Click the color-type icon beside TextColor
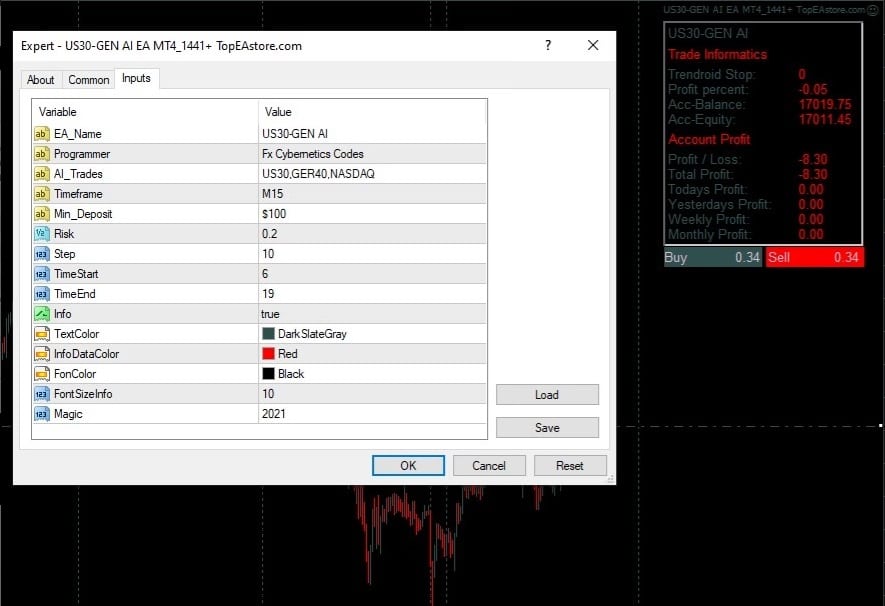885x606 pixels. [42, 334]
